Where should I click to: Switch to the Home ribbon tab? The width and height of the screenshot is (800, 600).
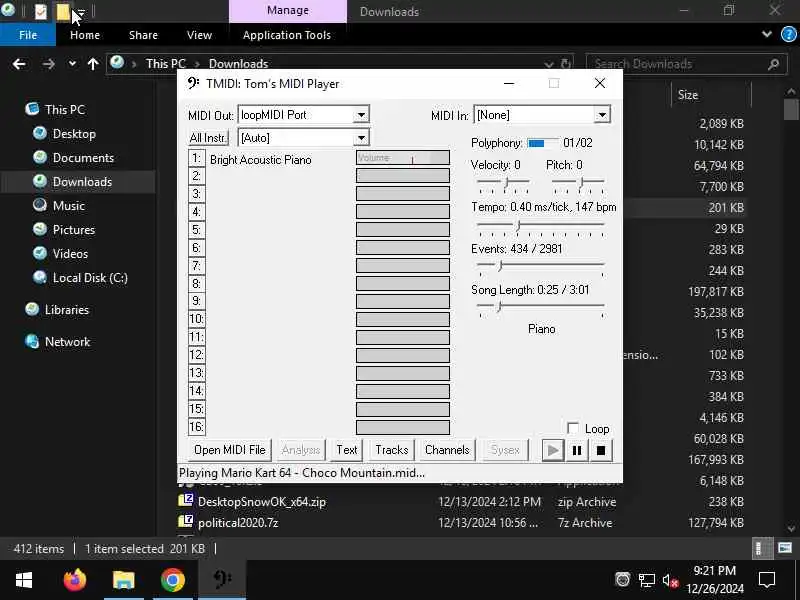pos(85,35)
